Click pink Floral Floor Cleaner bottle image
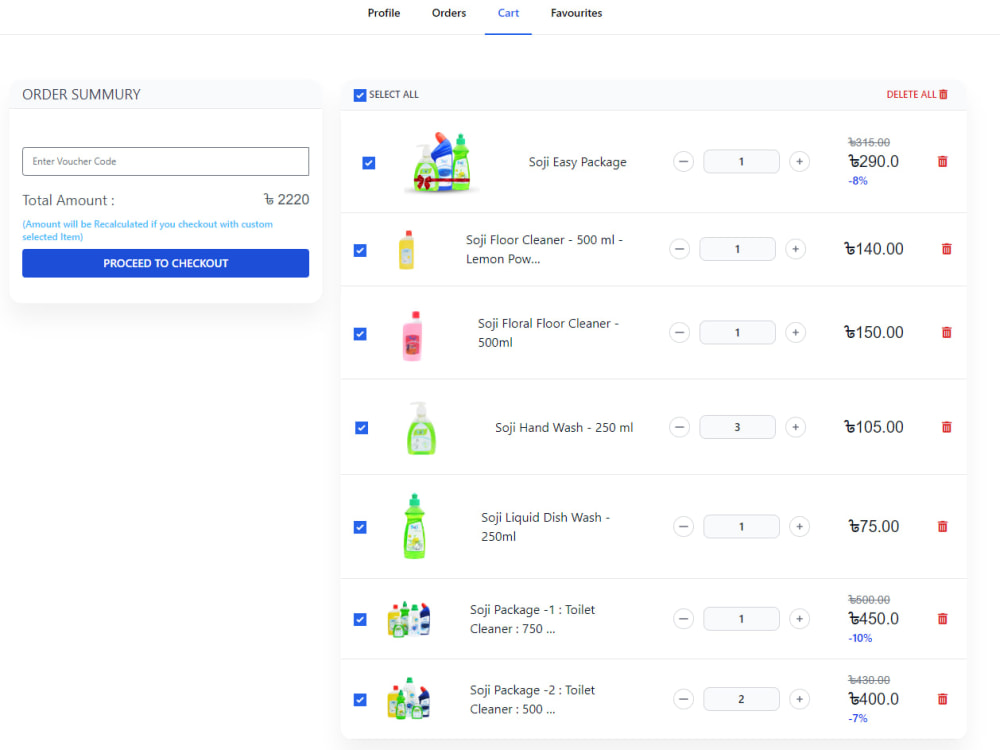Screen dimensions: 1000x750 412,335
